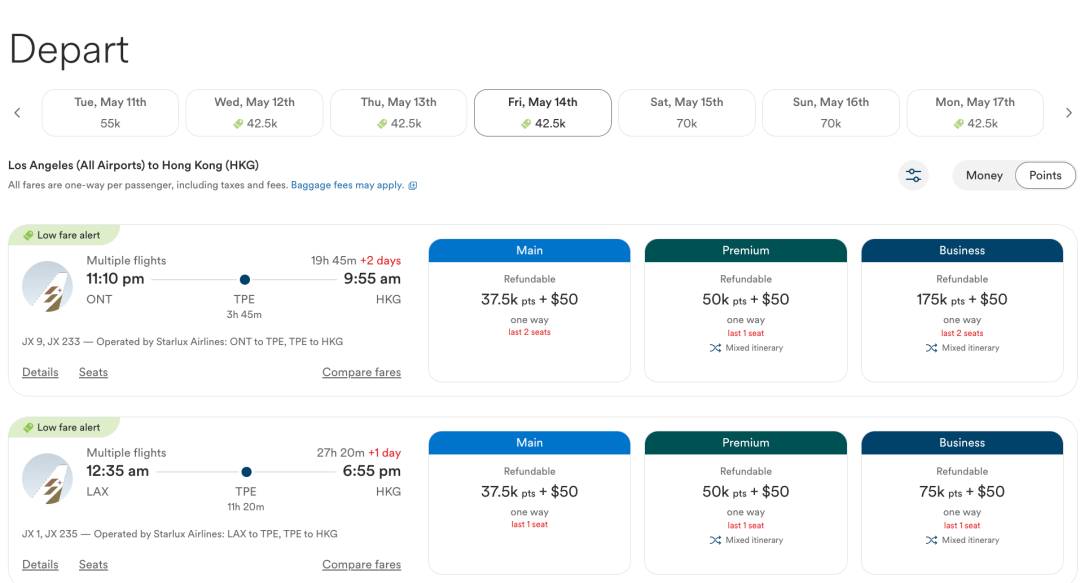This screenshot has height=583, width=1080.
Task: Choose the 75k pts Business fare card
Action: 962,502
